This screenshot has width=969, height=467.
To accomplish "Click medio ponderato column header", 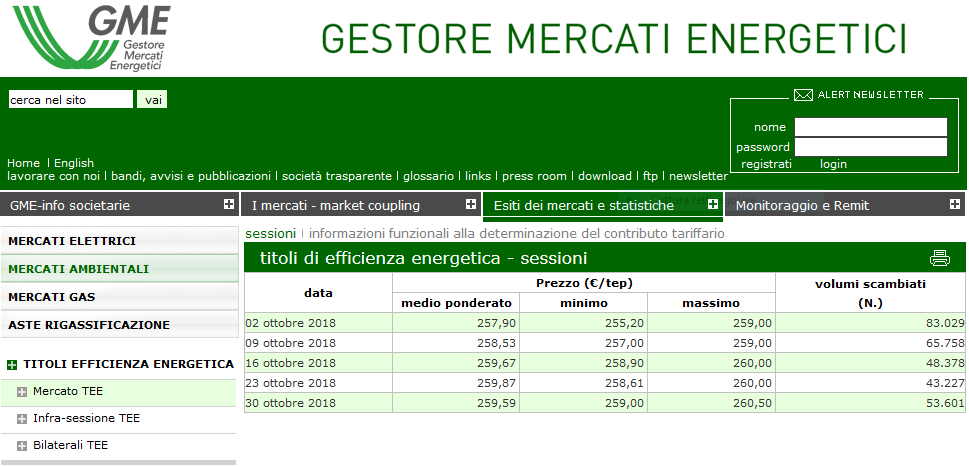I will tap(456, 303).
